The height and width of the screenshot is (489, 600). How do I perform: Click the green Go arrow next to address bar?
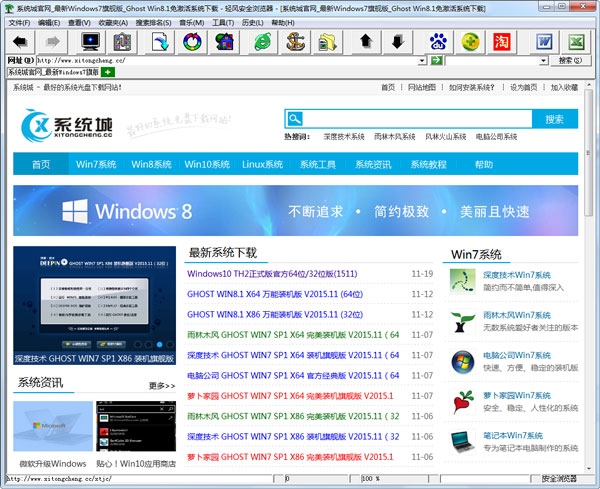click(436, 60)
